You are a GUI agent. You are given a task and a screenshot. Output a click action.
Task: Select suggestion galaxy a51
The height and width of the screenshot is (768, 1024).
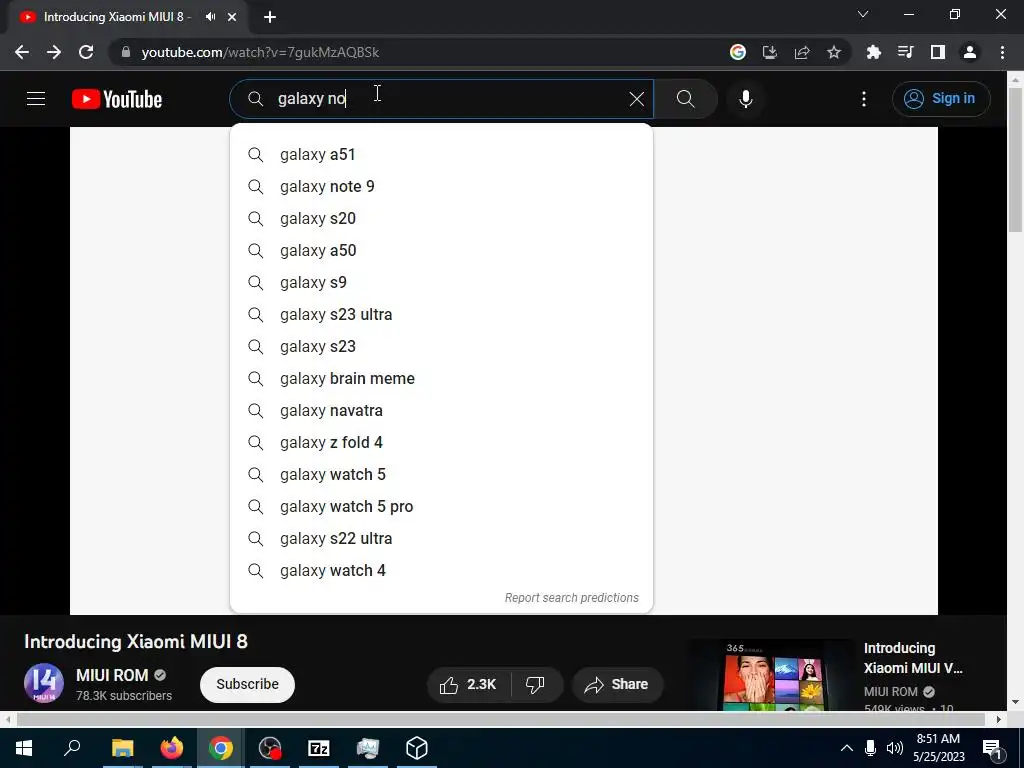pos(441,155)
